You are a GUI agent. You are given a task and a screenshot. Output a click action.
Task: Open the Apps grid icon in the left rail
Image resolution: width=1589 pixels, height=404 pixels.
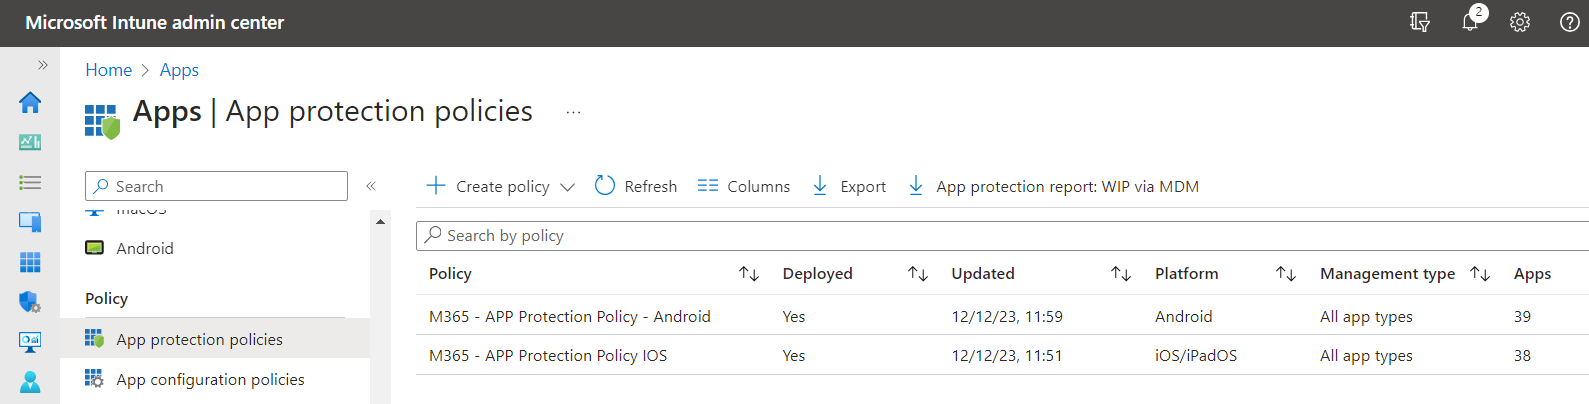tap(30, 262)
